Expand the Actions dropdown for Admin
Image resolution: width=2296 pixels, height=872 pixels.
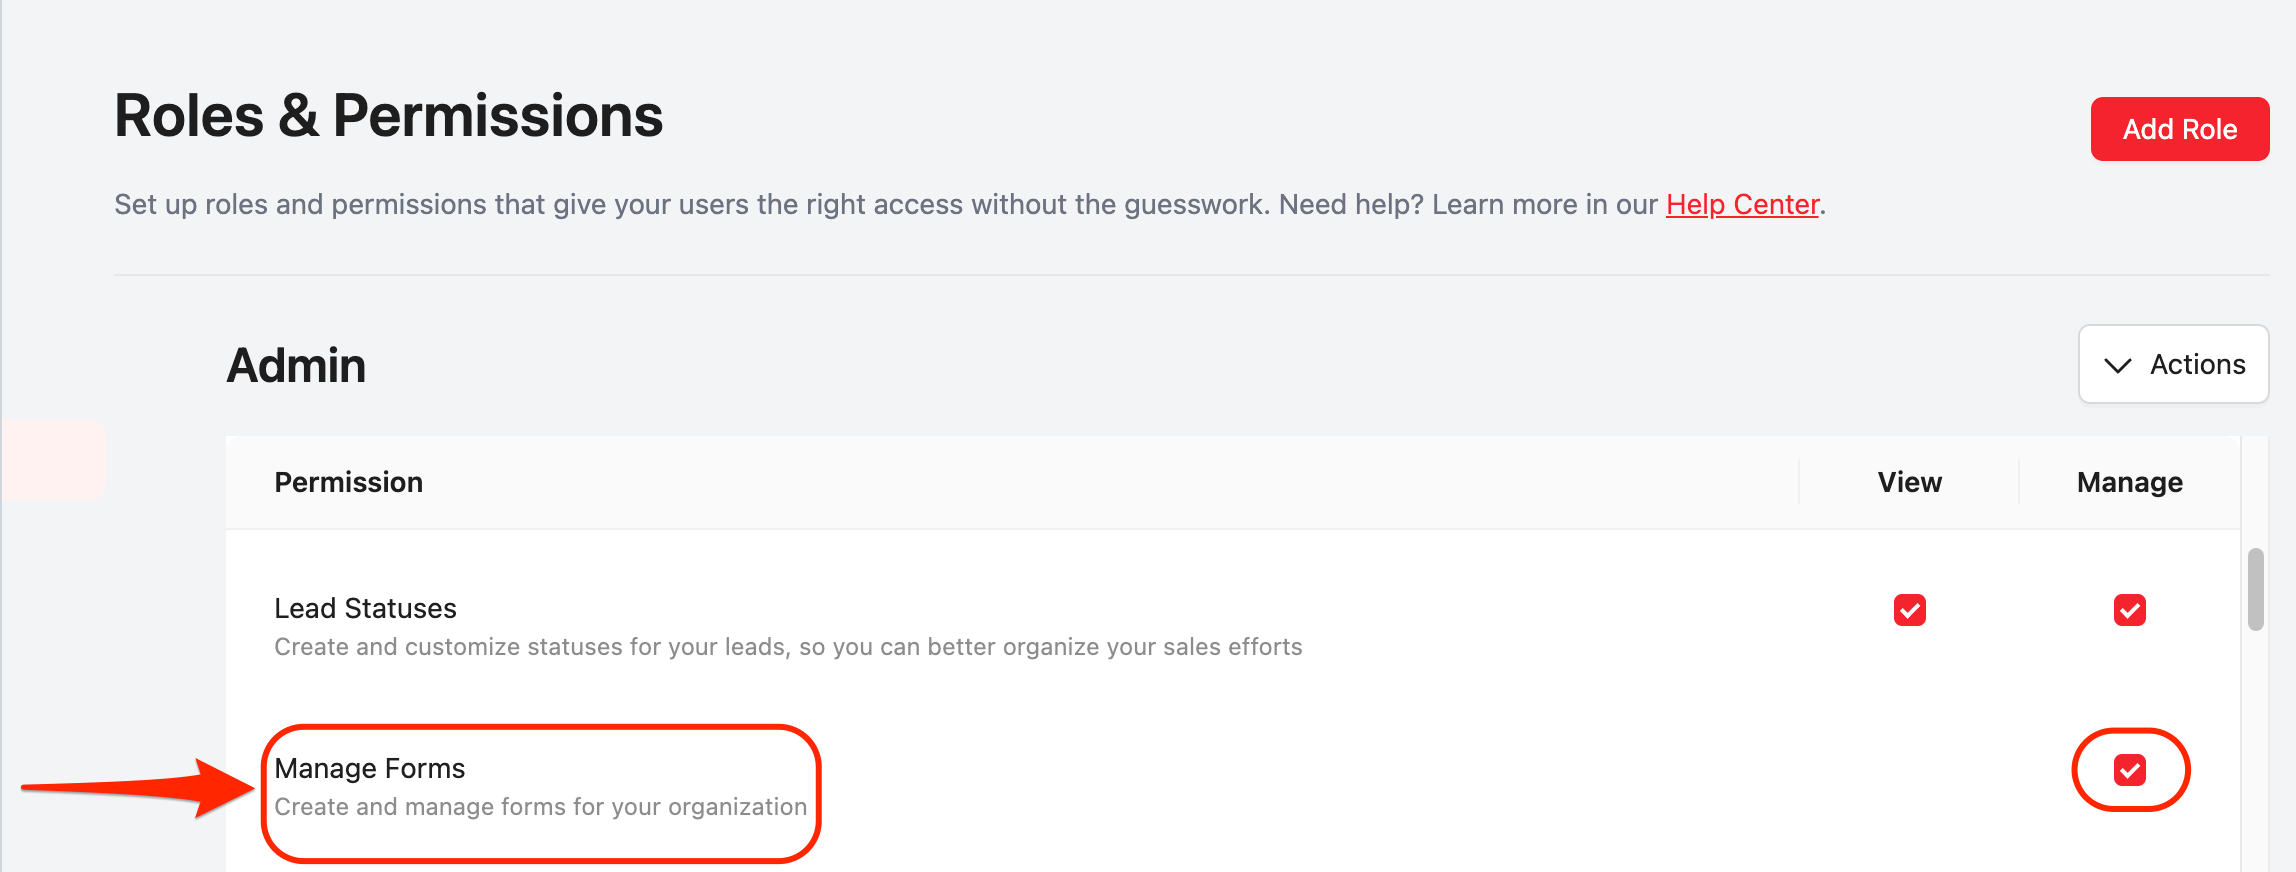2173,364
